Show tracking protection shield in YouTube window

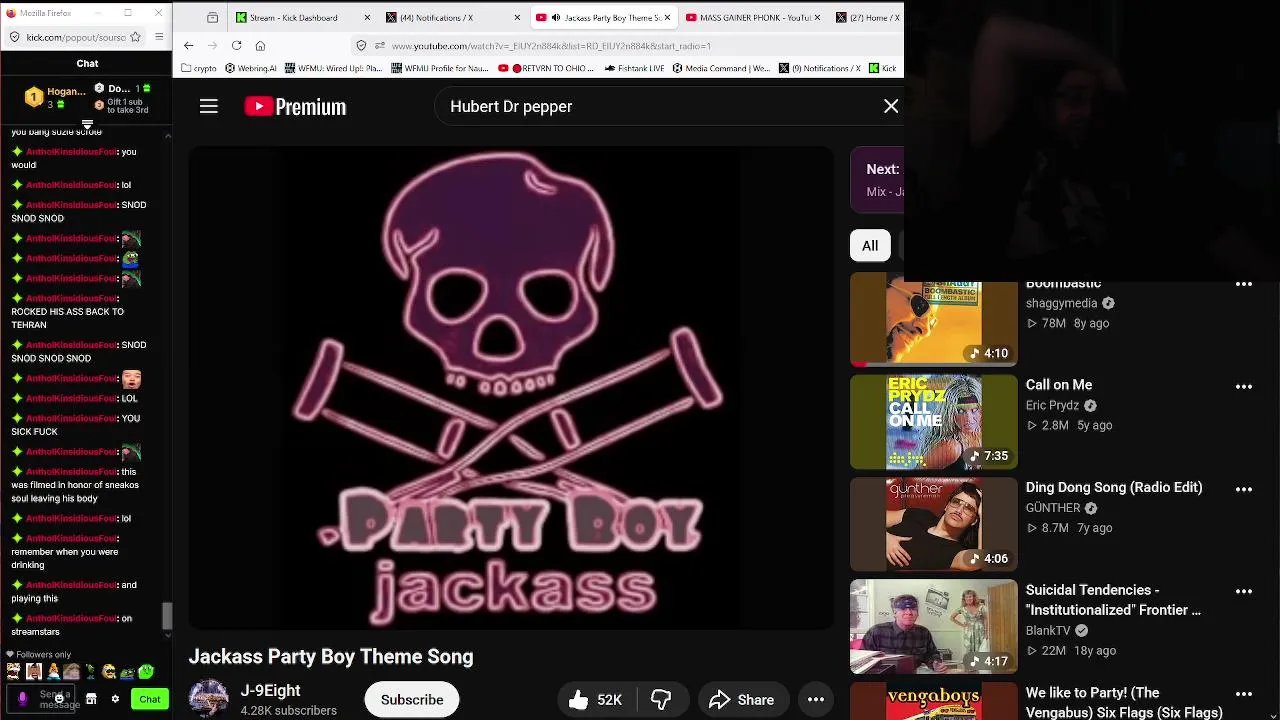[362, 46]
